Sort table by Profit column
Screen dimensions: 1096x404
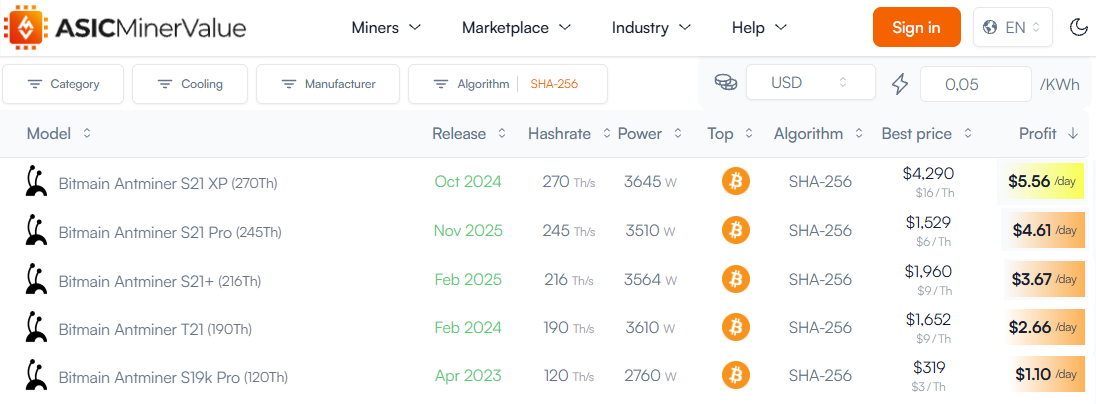[1048, 134]
